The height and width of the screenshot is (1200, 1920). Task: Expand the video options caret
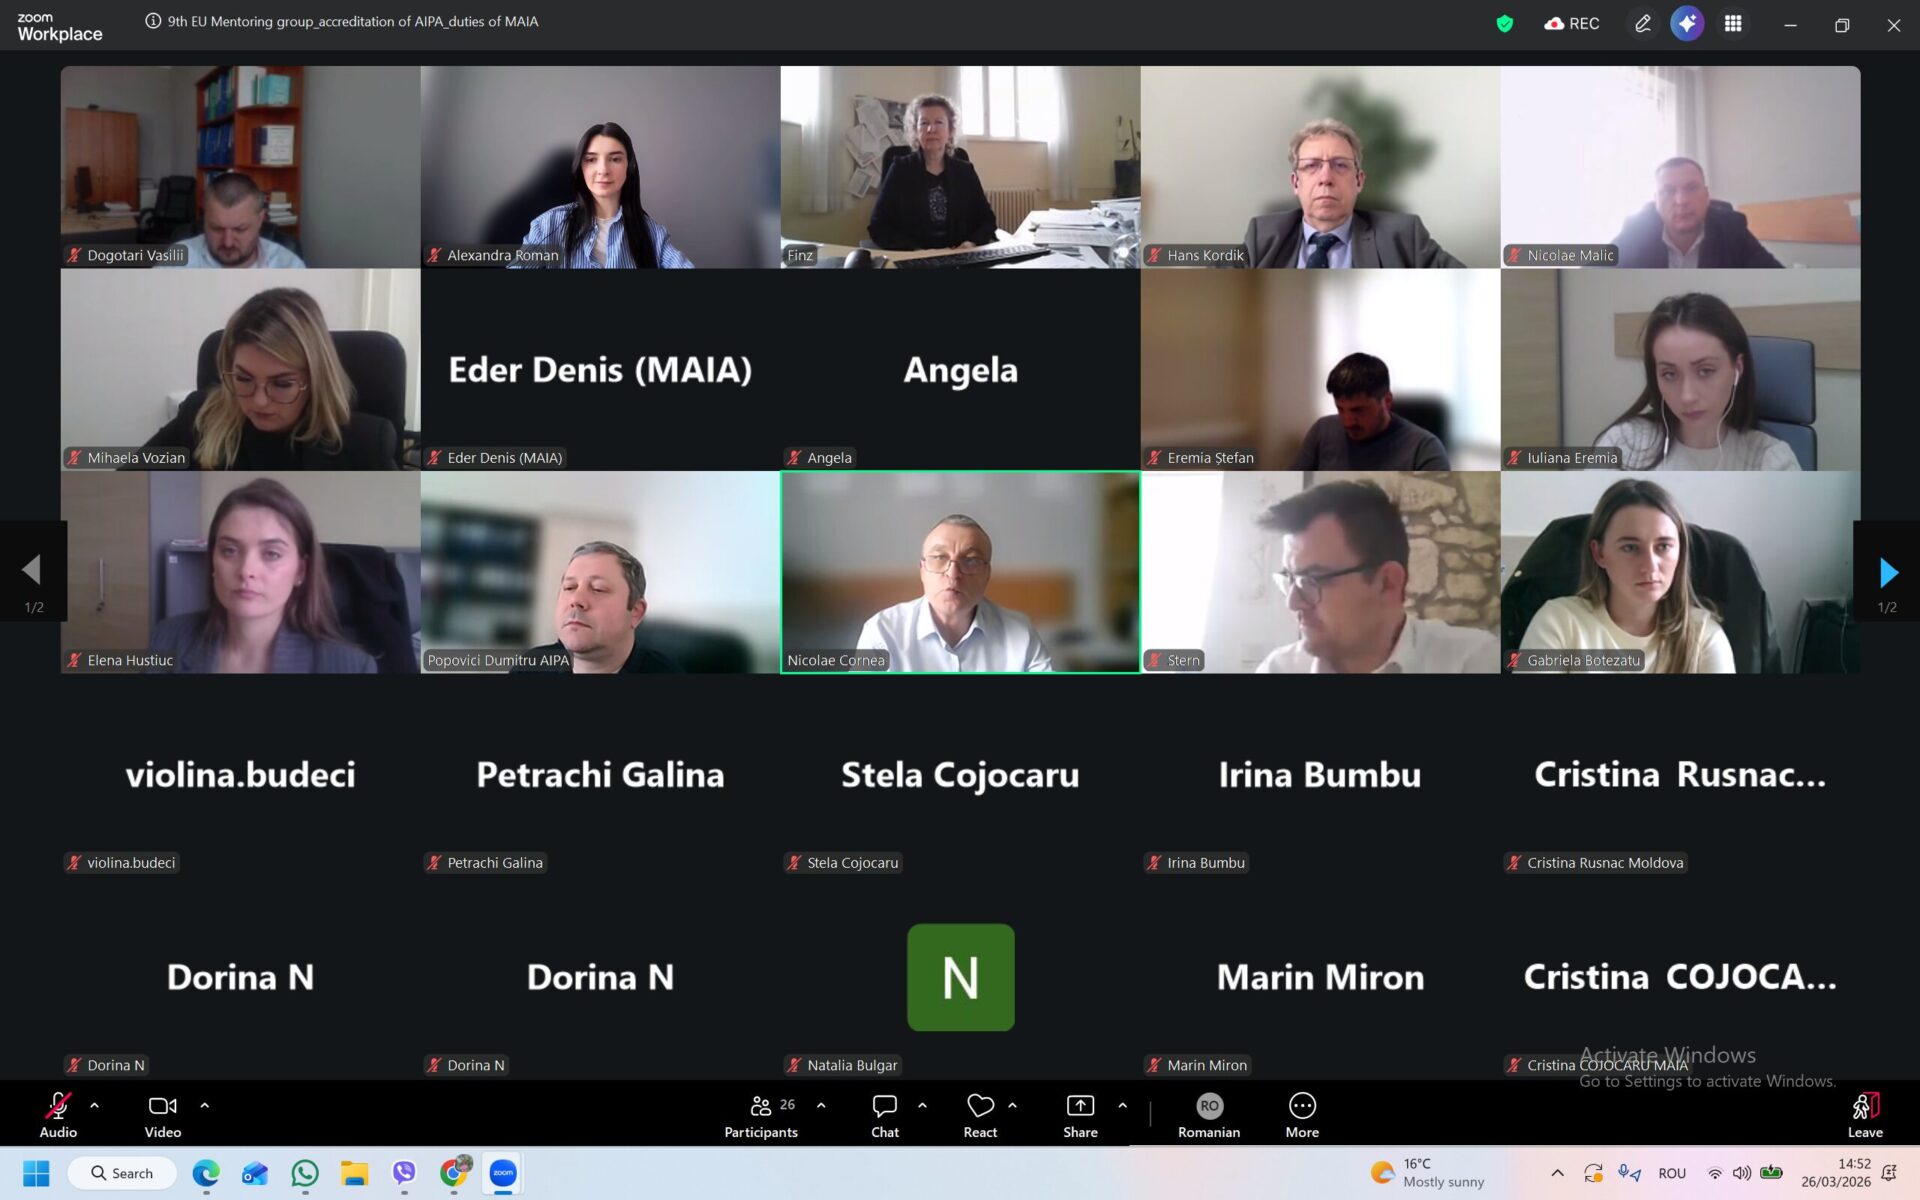point(205,1105)
